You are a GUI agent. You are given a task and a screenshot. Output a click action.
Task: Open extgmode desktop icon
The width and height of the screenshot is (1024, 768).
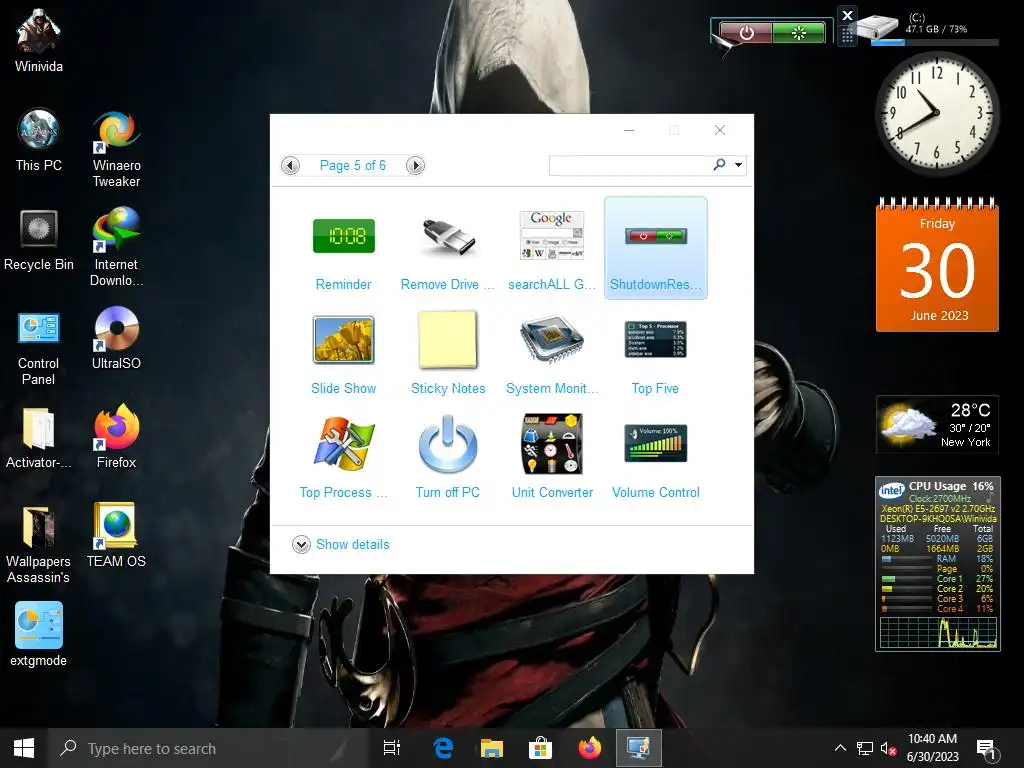[39, 634]
